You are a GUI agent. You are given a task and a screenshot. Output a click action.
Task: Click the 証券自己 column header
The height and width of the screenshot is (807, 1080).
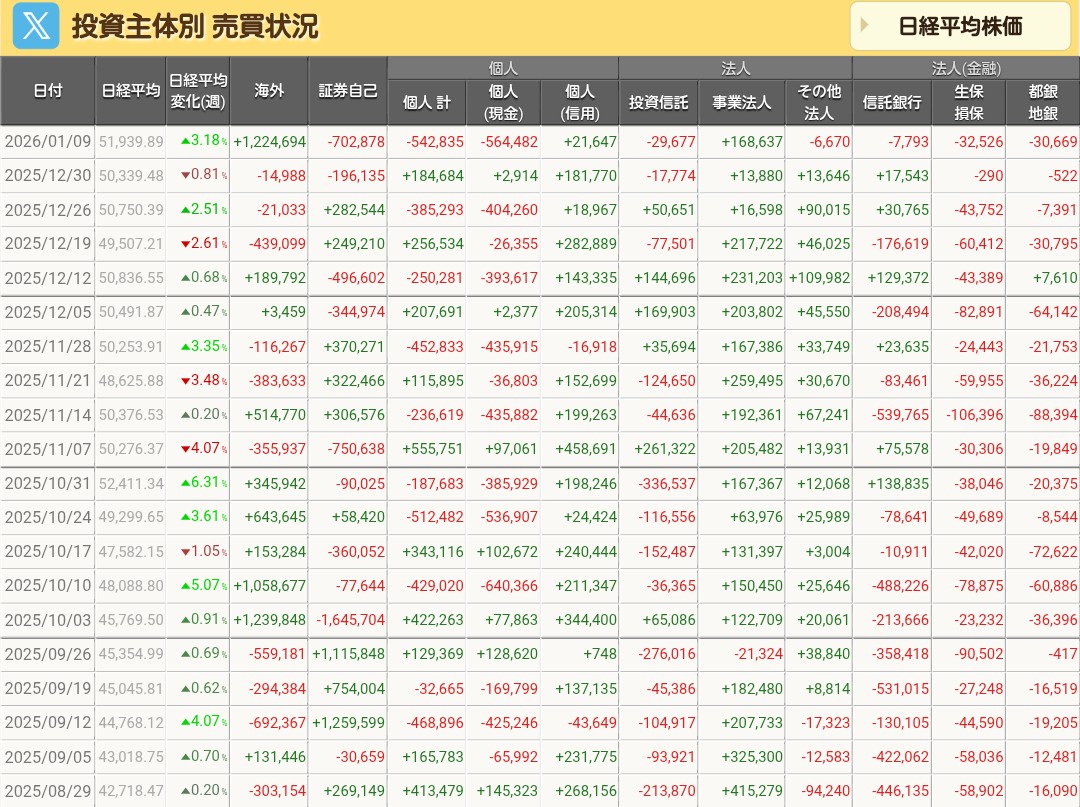348,91
